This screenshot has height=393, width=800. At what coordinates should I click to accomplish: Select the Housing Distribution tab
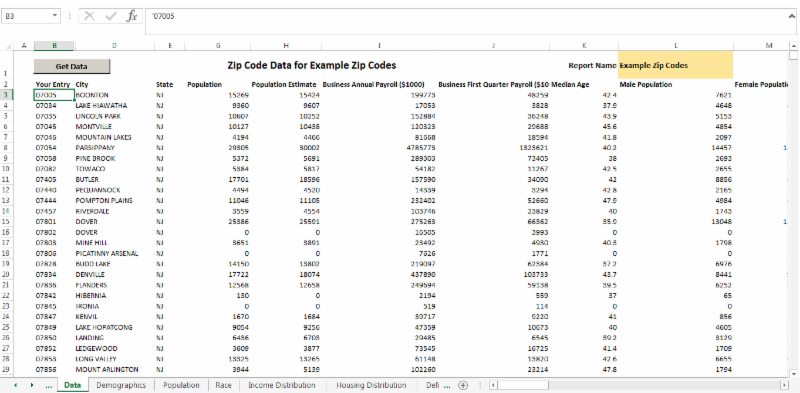coord(371,385)
